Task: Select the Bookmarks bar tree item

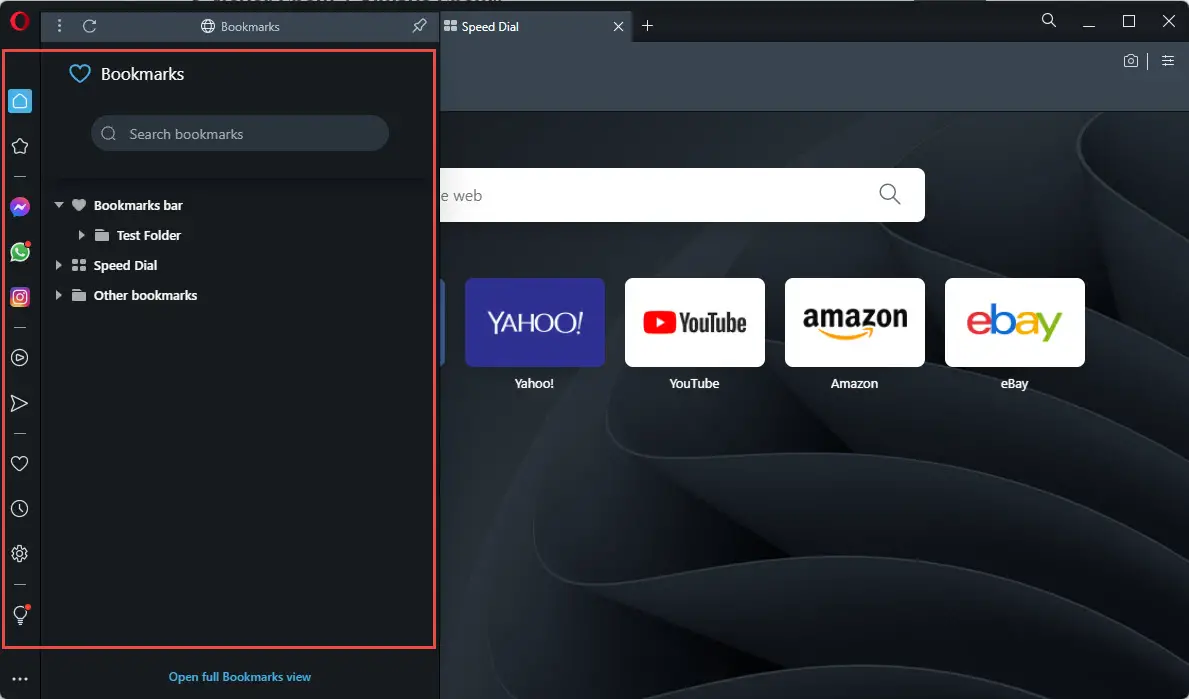Action: [138, 205]
